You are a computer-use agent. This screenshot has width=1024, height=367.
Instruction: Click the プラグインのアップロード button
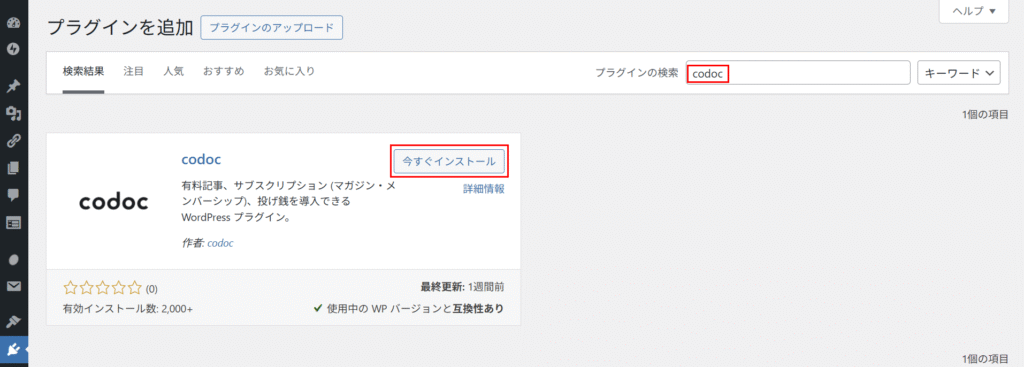(x=272, y=28)
